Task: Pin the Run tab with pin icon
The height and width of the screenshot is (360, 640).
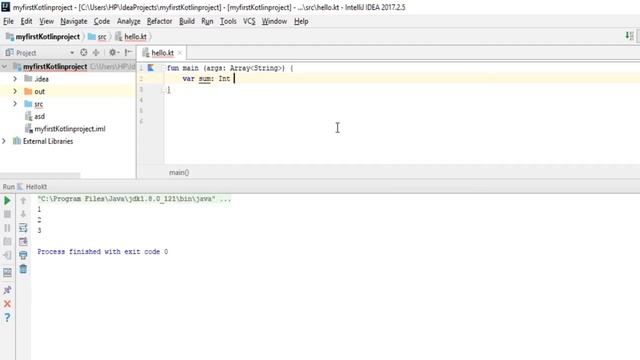Action: (x=7, y=290)
